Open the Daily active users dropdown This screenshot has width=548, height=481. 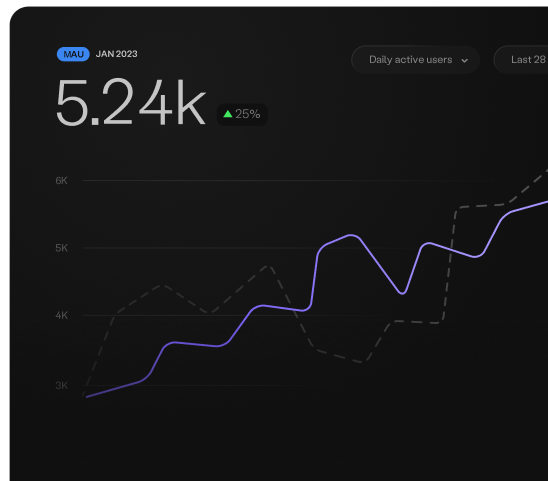pyautogui.click(x=415, y=60)
